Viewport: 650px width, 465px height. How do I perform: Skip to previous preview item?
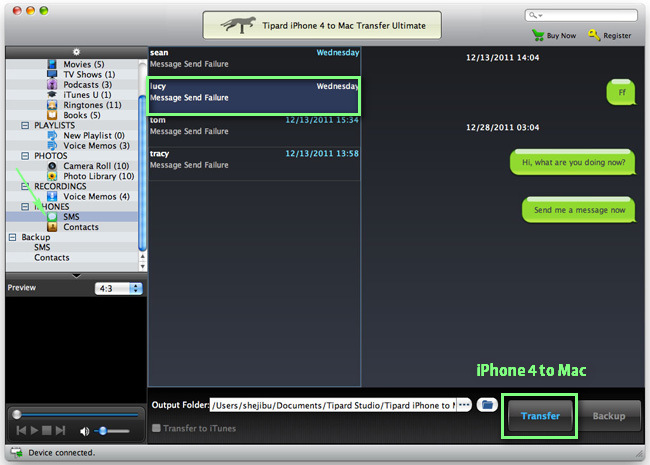click(x=21, y=431)
